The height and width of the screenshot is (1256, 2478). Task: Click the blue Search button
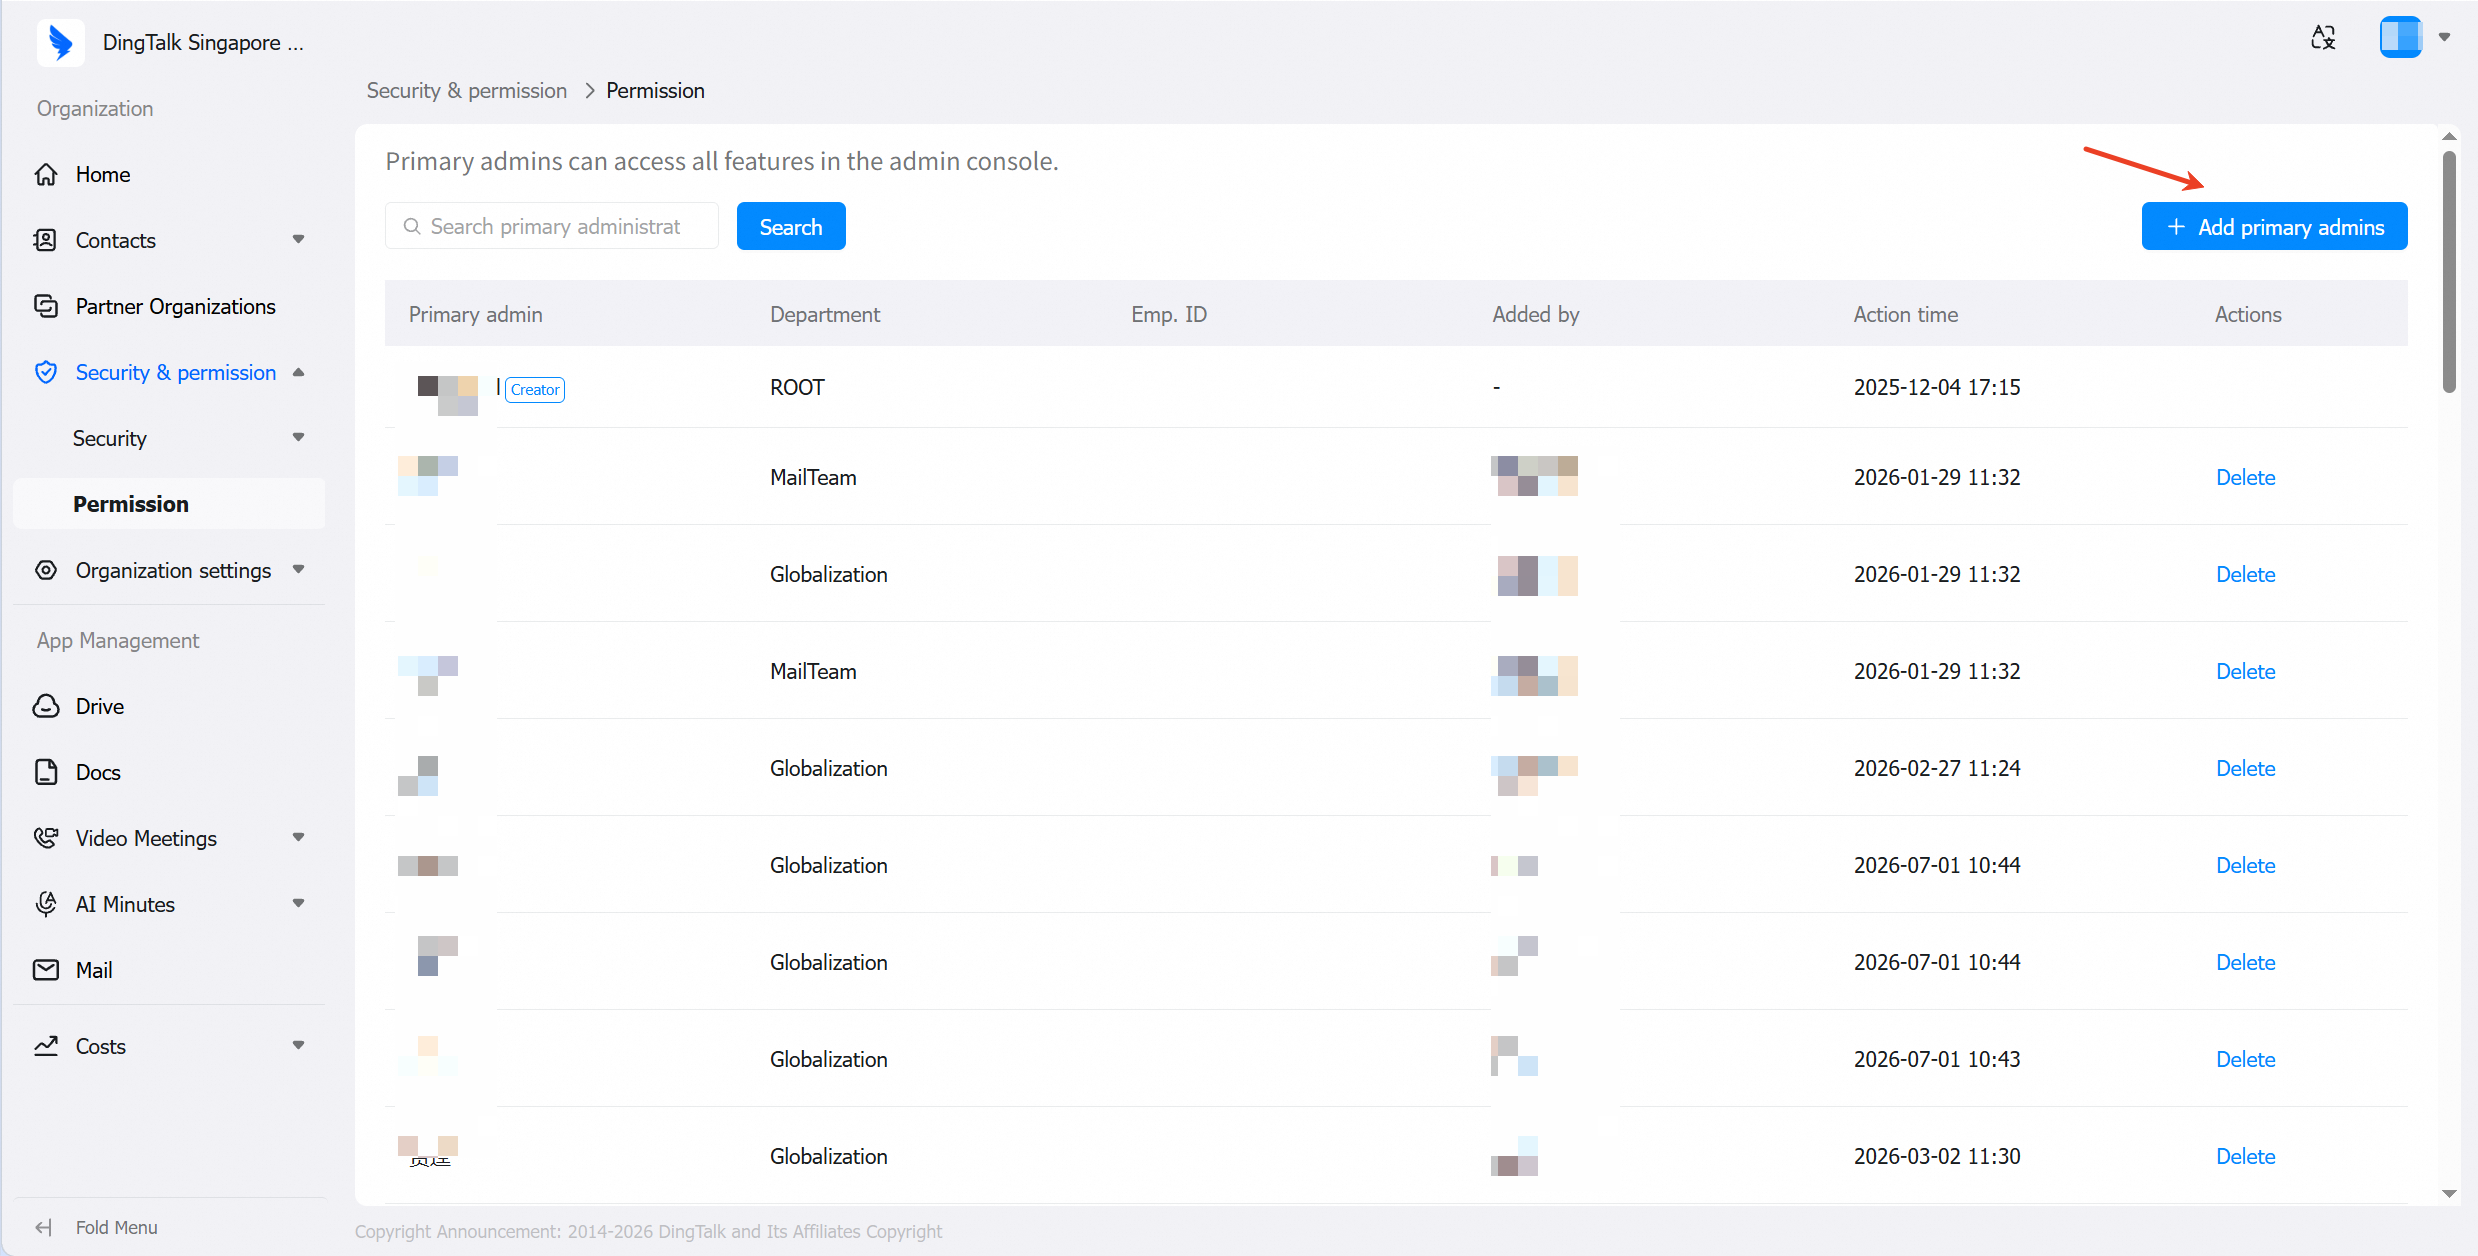[791, 227]
